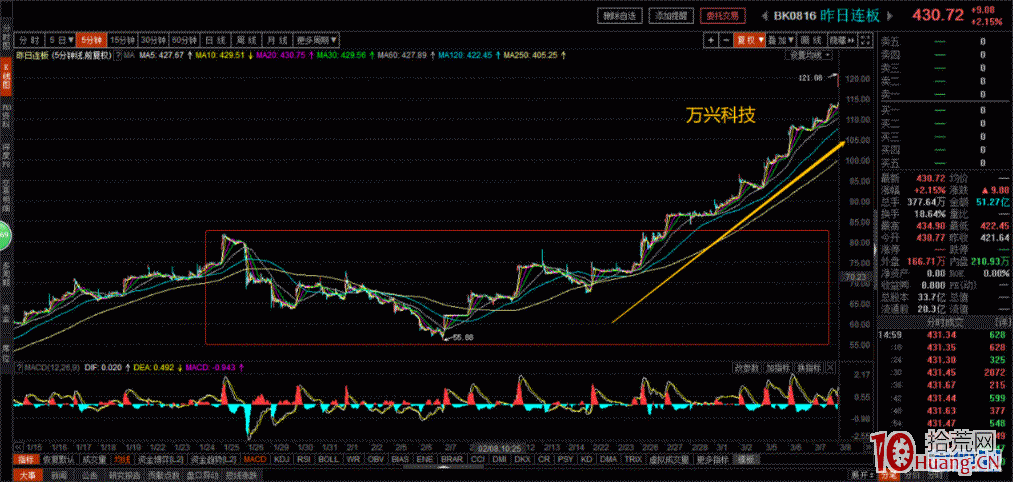Viewport: 1013px width, 482px height.
Task: Toggle BIAS indicator
Action: pos(400,459)
